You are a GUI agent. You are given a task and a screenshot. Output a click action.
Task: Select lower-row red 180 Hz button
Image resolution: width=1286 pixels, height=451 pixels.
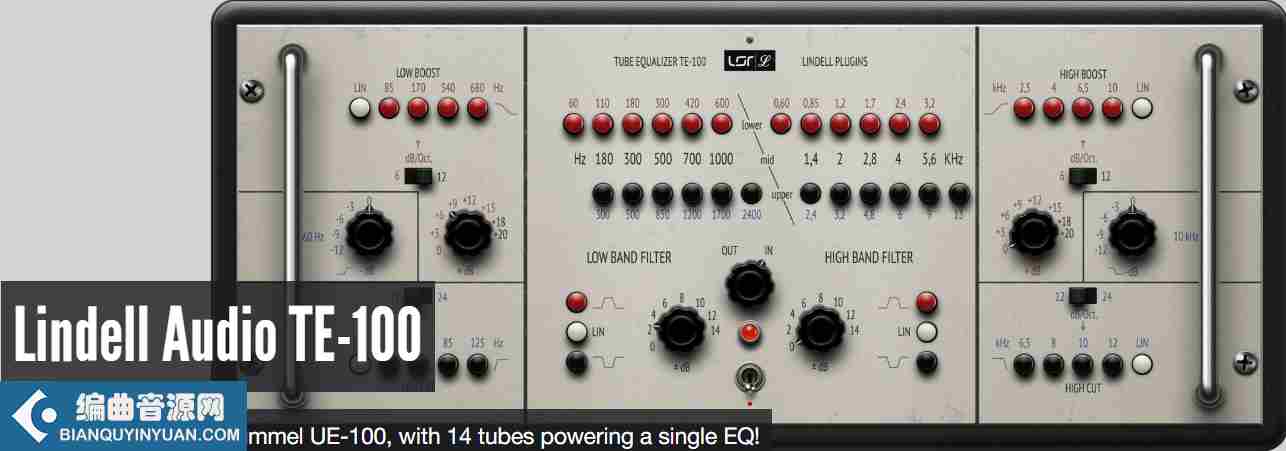click(633, 124)
